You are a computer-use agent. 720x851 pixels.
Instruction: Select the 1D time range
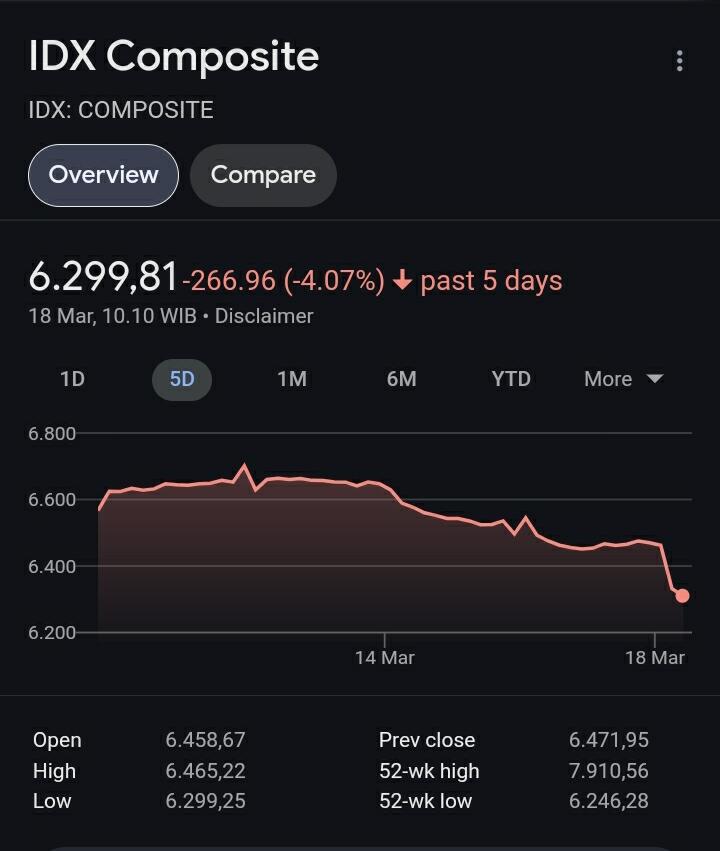72,379
